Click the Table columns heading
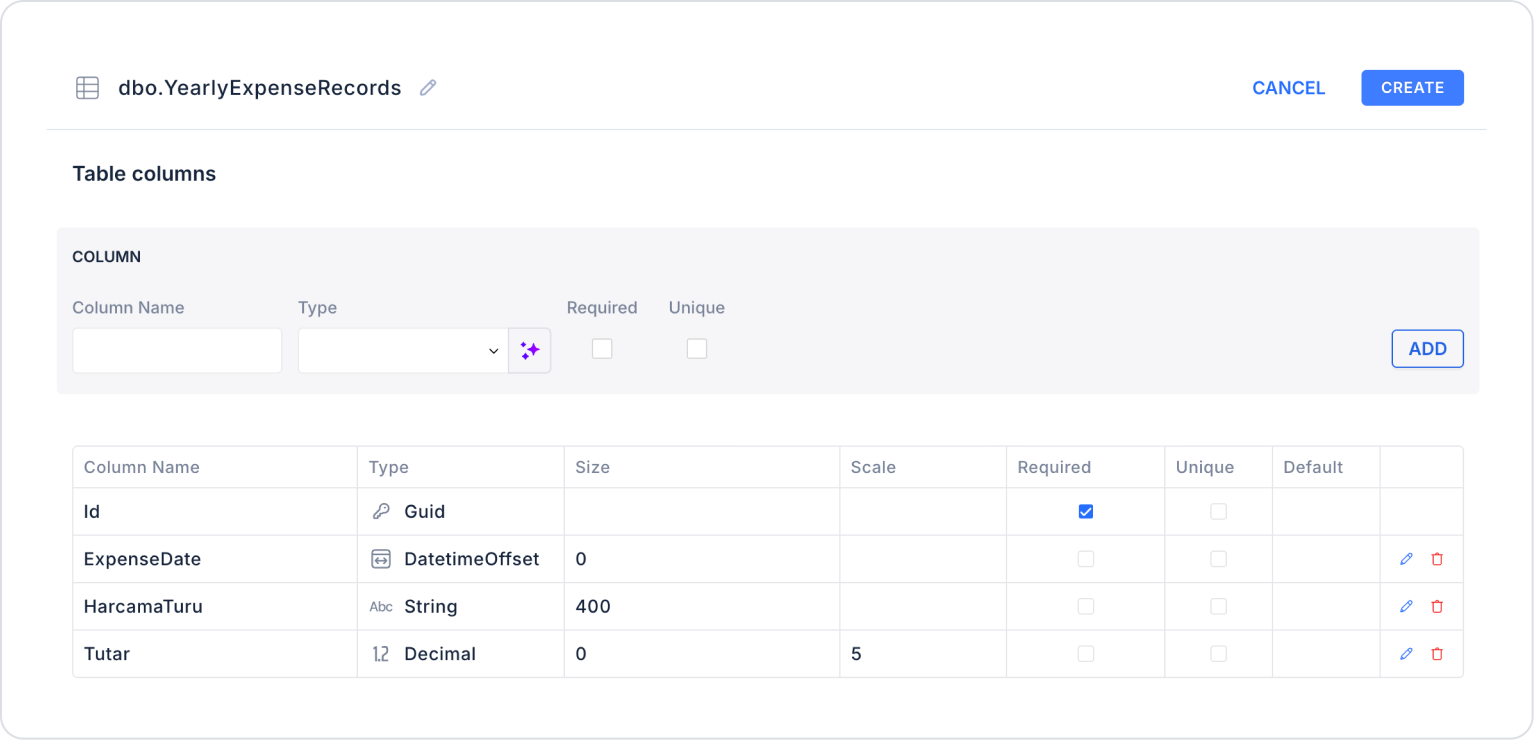Screen dimensions: 1534x740 [x=144, y=174]
